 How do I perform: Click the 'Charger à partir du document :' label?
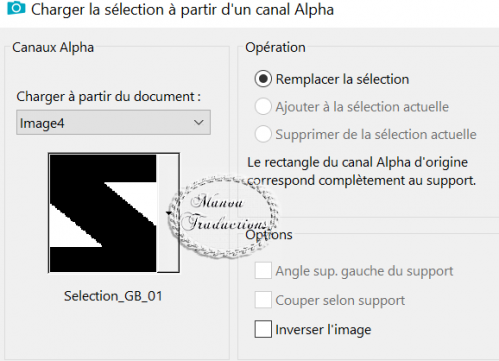tap(109, 97)
